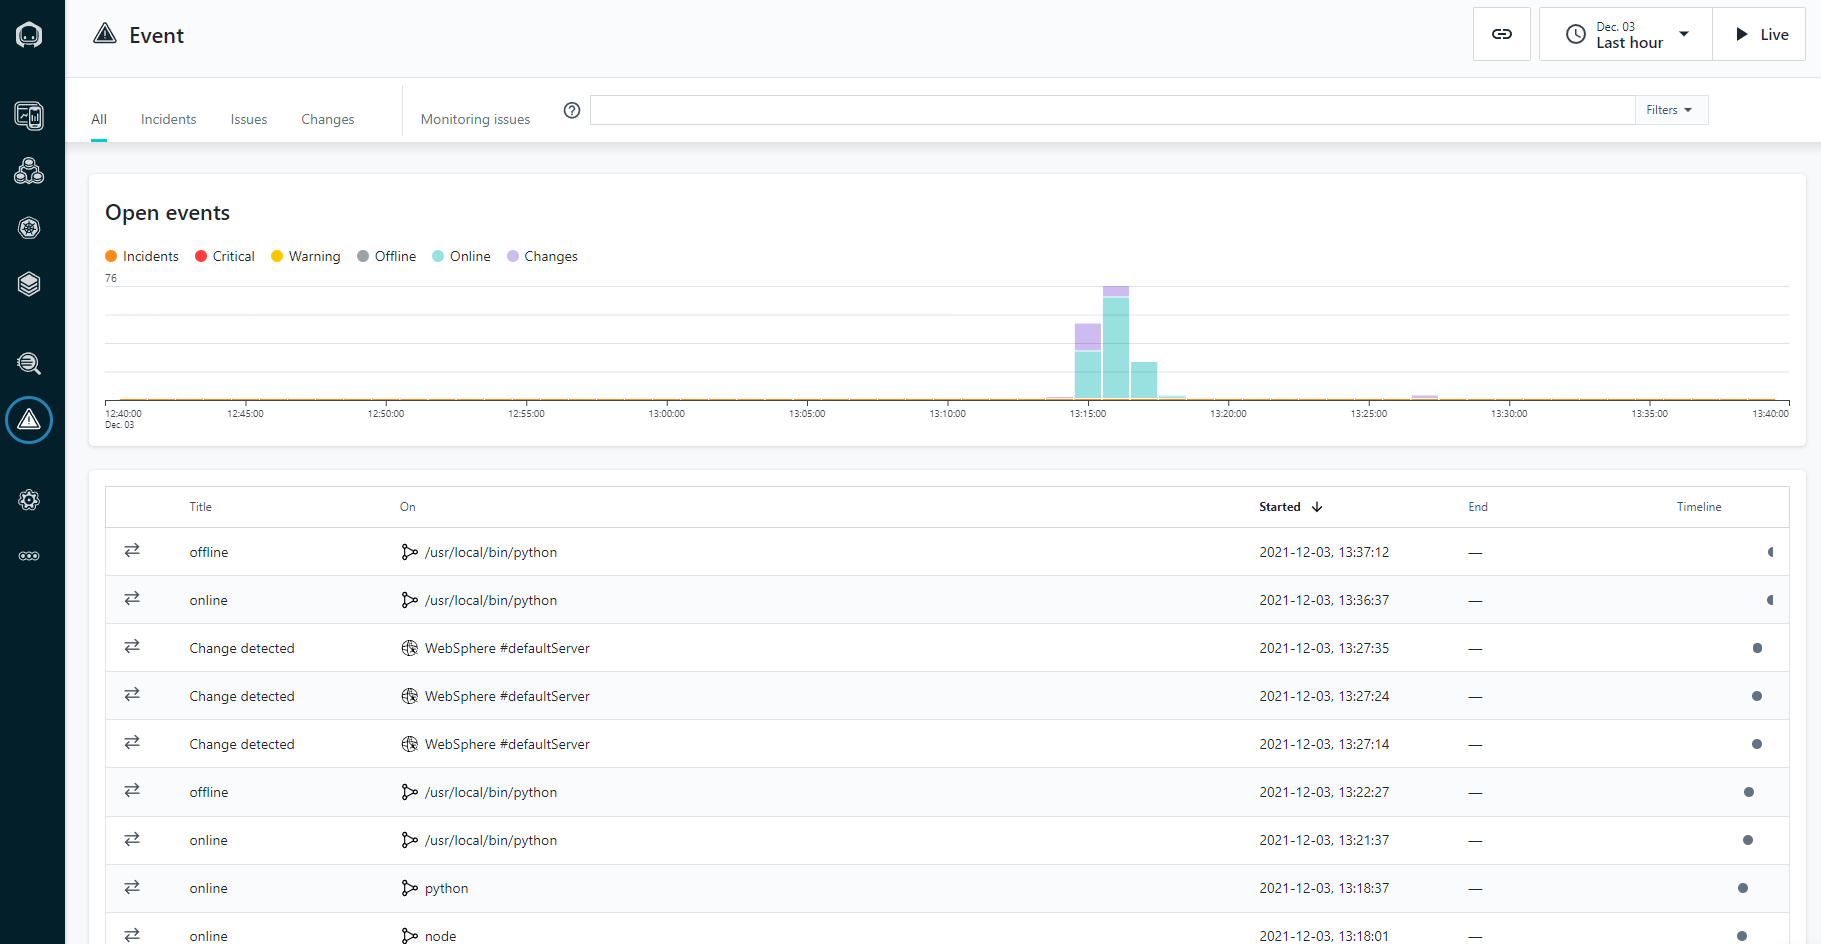The width and height of the screenshot is (1821, 944).
Task: Sort by the Started column arrow
Action: (x=1317, y=507)
